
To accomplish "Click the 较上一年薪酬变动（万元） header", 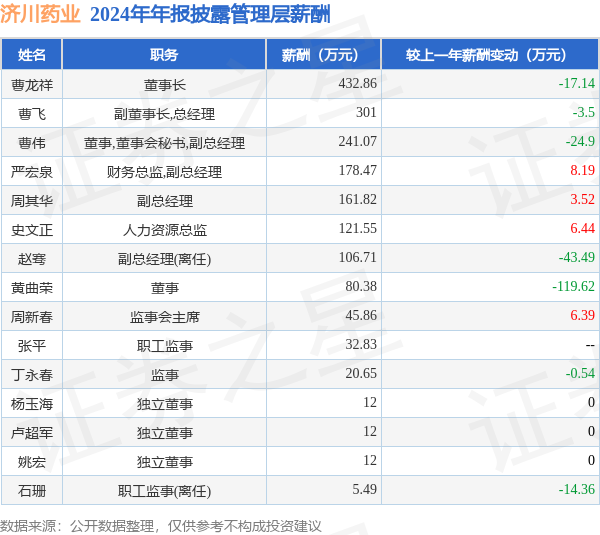I will (x=490, y=55).
